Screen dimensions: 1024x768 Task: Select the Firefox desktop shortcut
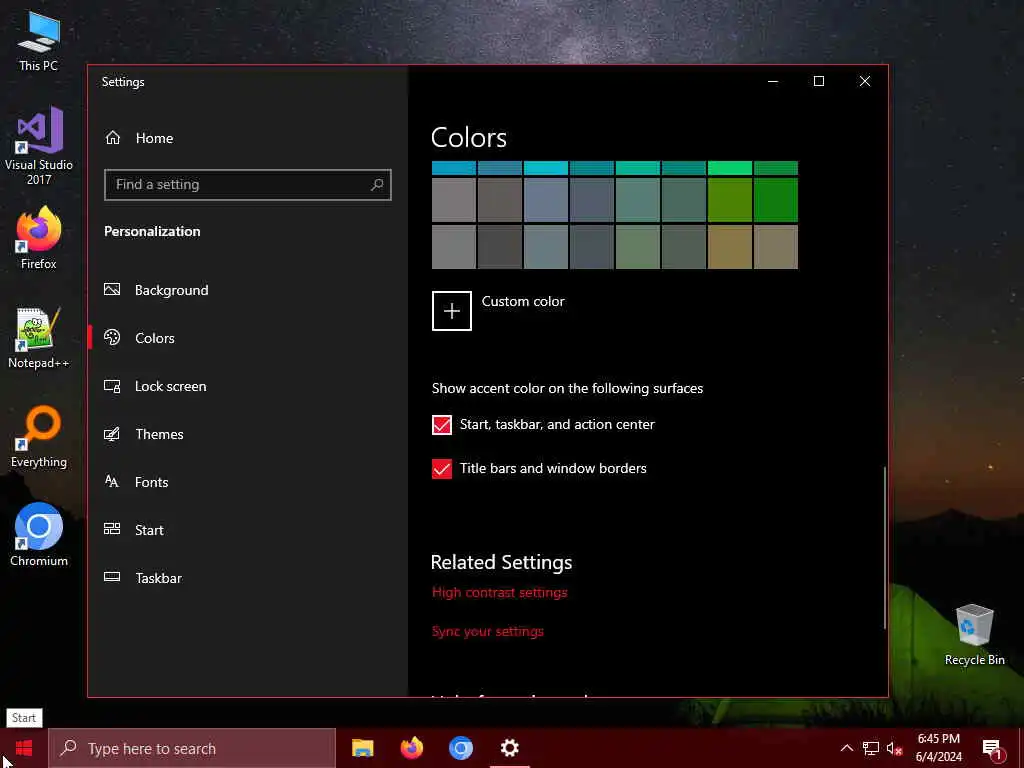[x=39, y=238]
